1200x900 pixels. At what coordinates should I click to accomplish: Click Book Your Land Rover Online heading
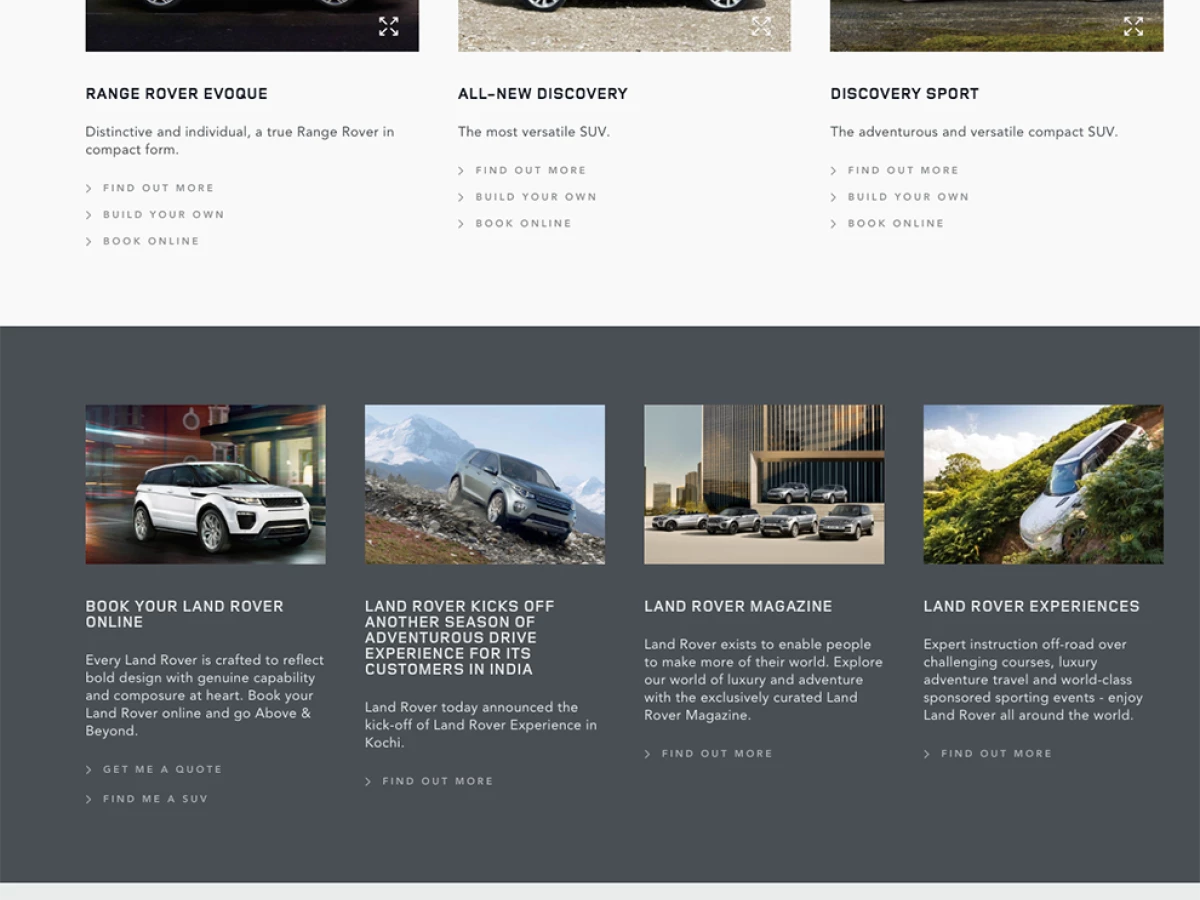pyautogui.click(x=185, y=614)
